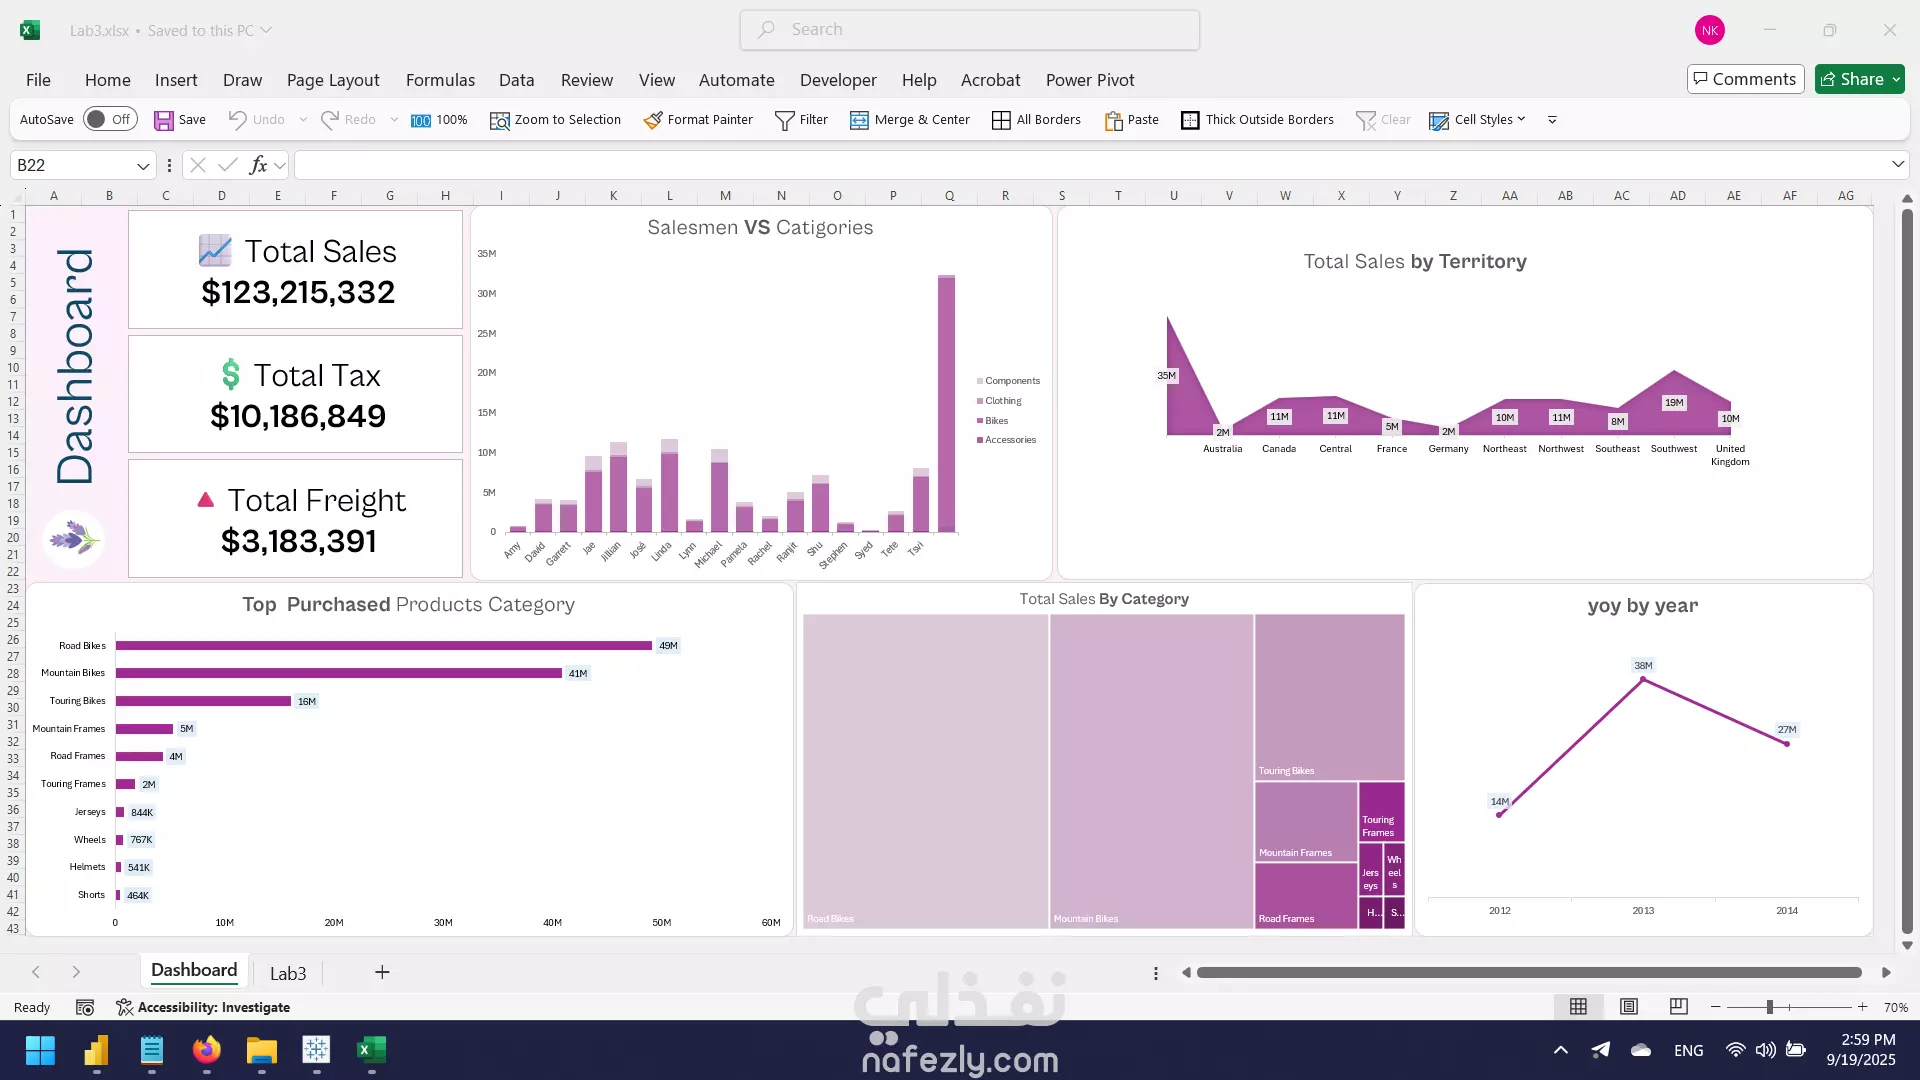This screenshot has width=1920, height=1080.
Task: Open File Explorer from the taskbar
Action: (x=262, y=1050)
